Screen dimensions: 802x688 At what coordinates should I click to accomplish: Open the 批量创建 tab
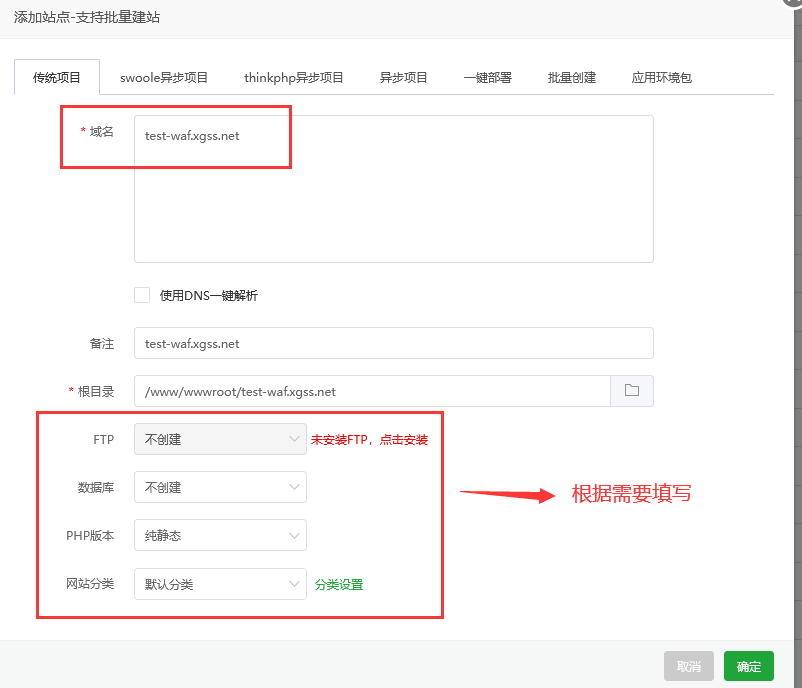[571, 77]
